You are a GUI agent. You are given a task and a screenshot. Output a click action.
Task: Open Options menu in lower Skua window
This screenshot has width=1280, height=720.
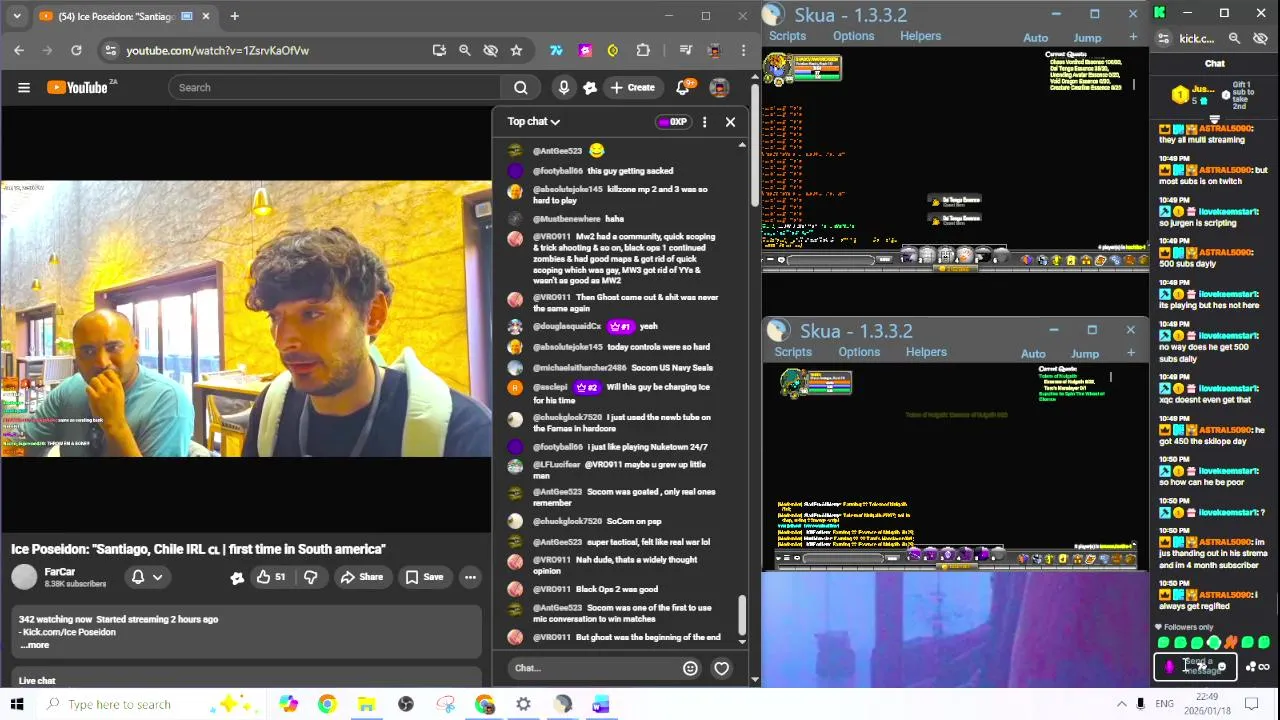pos(859,352)
